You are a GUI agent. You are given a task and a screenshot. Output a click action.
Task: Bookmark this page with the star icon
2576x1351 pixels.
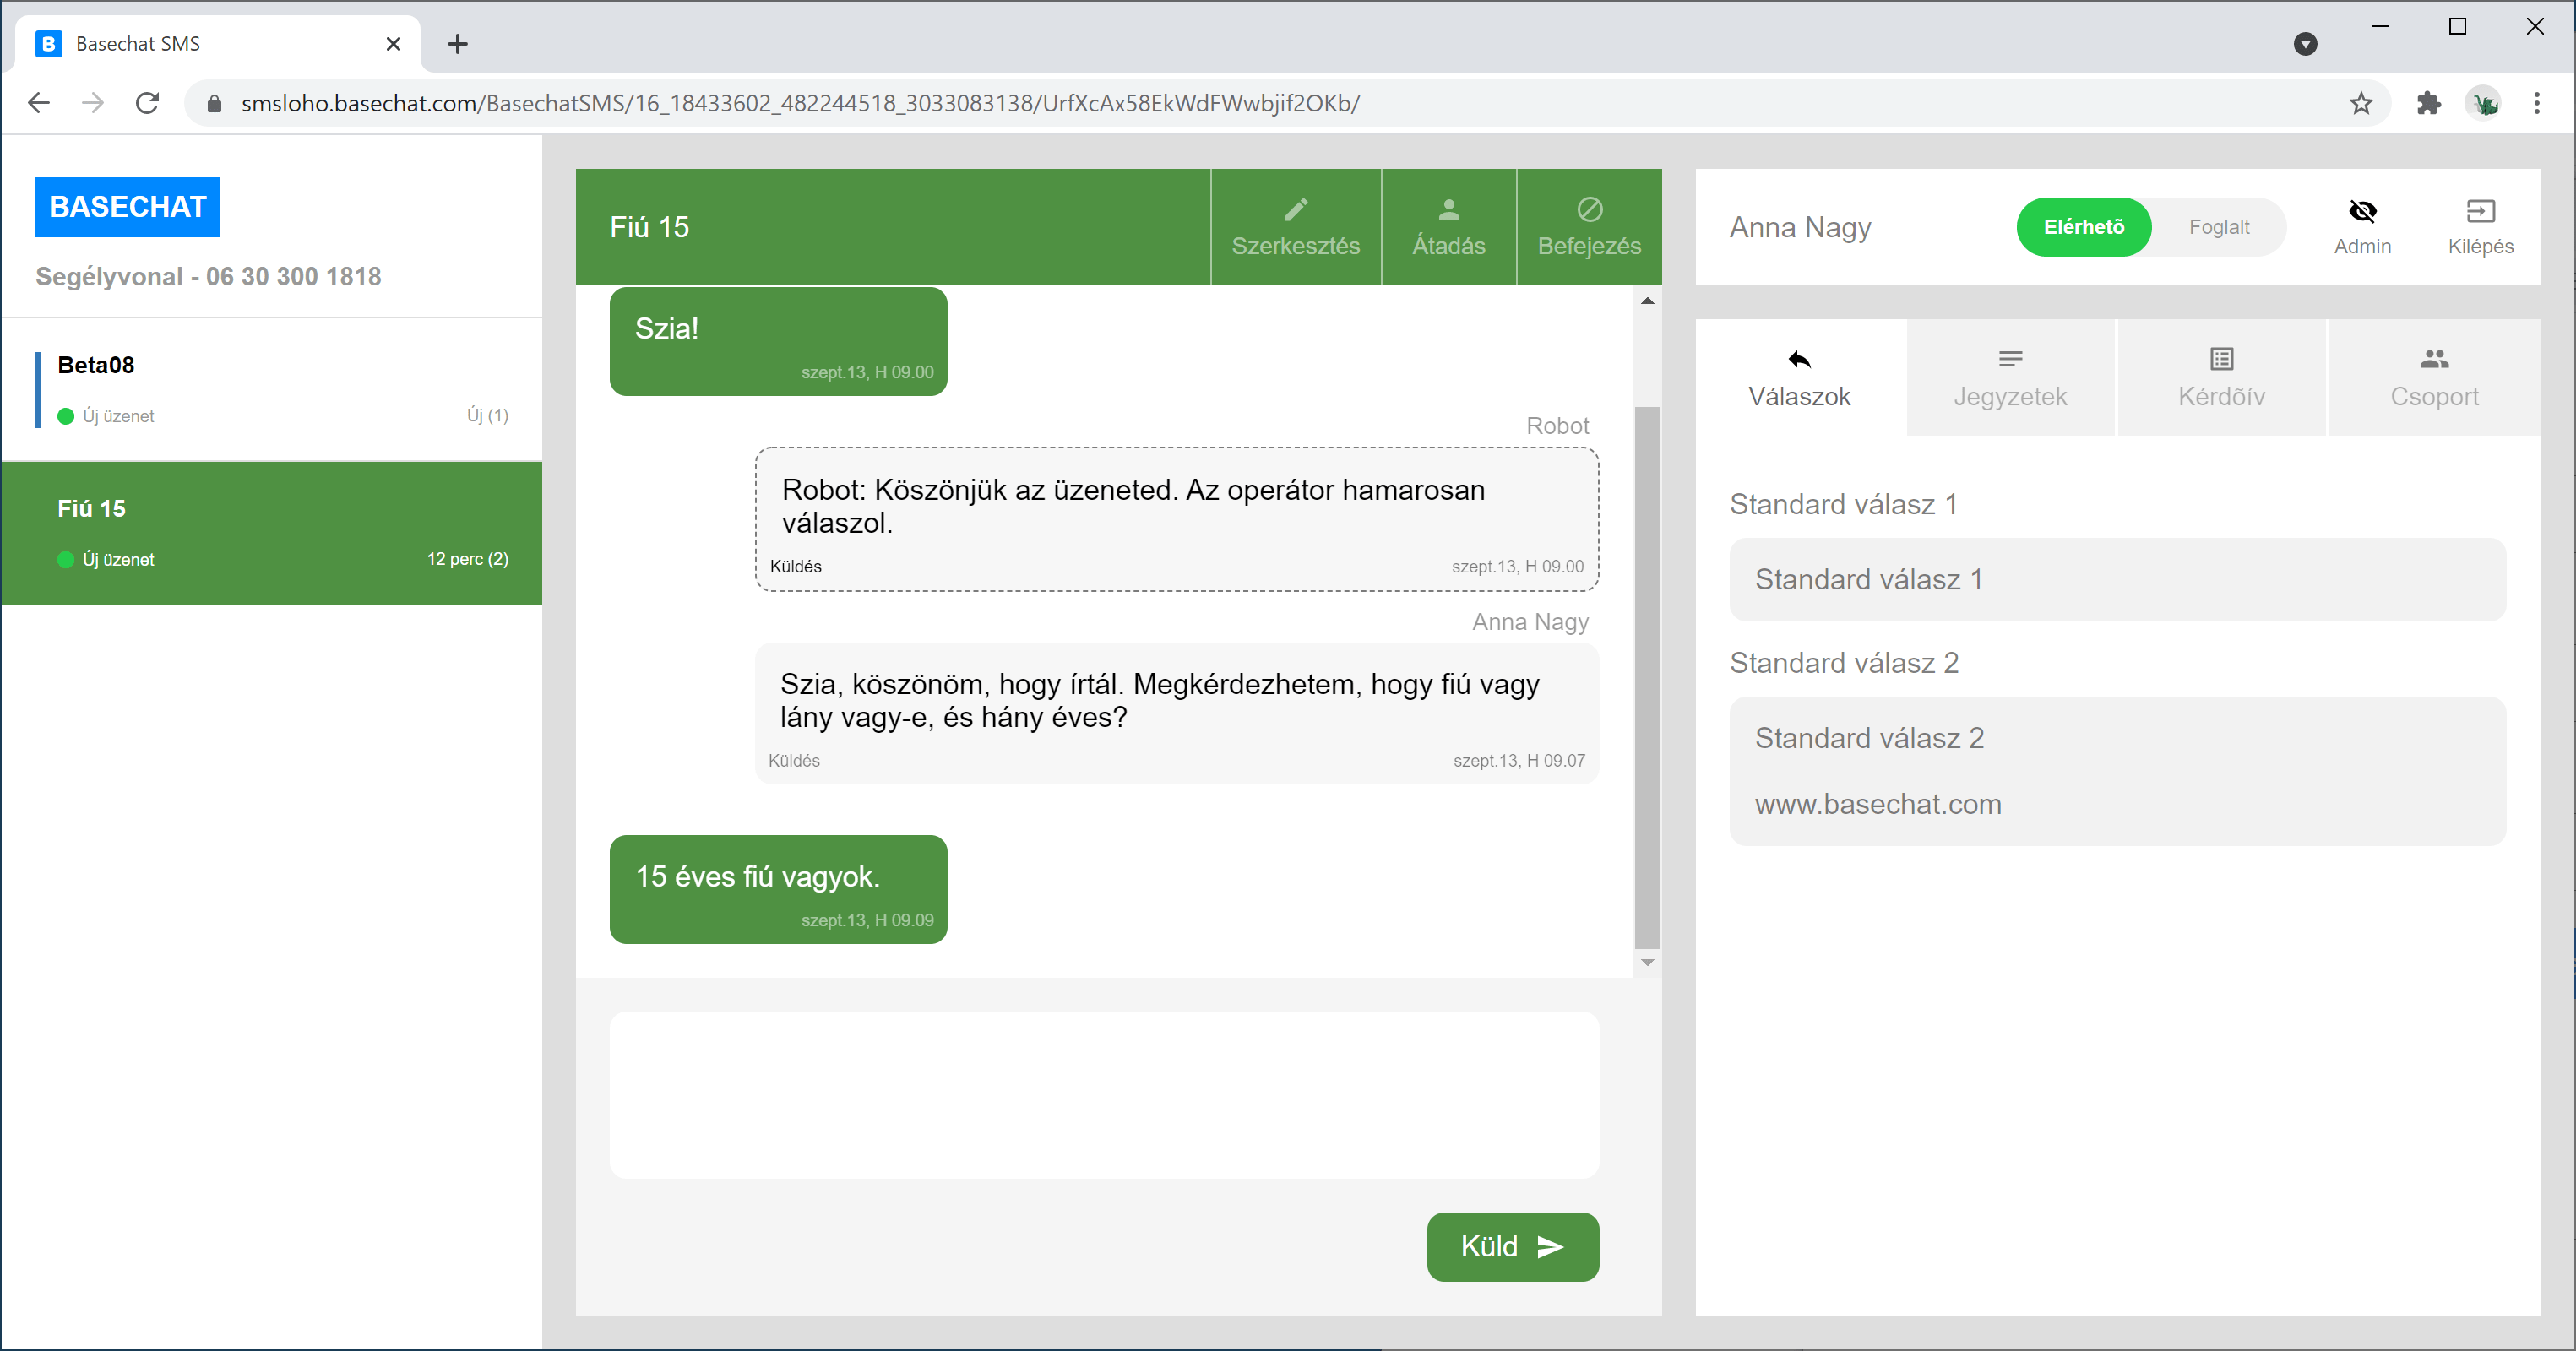coord(2361,103)
